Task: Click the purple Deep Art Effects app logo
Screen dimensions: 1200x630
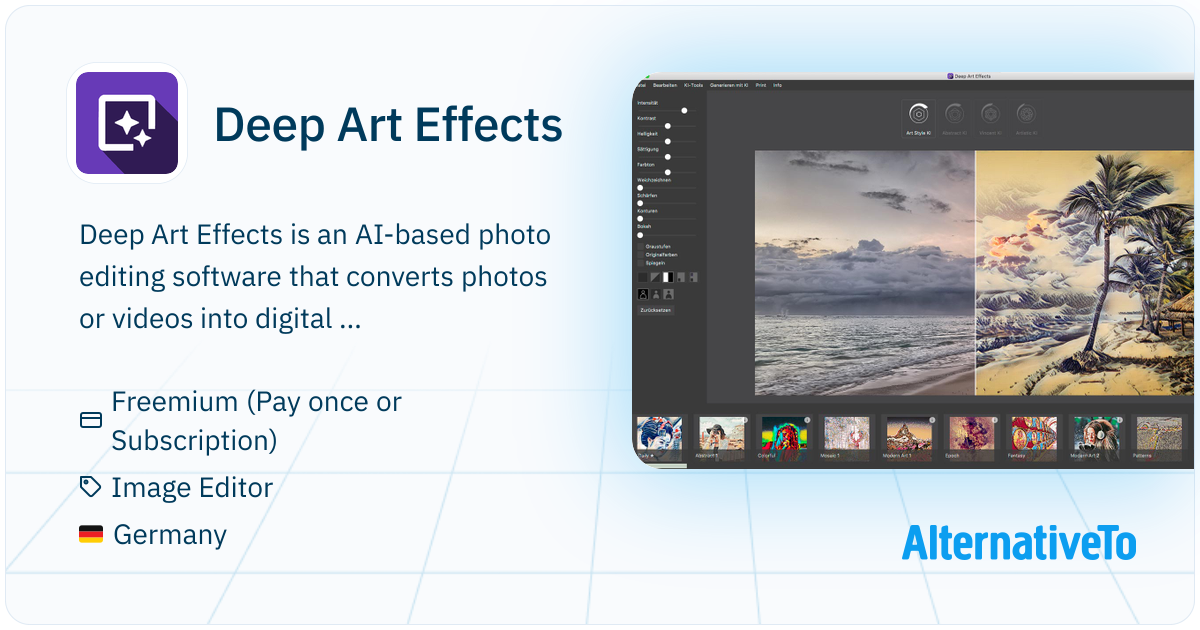Action: pyautogui.click(x=127, y=124)
